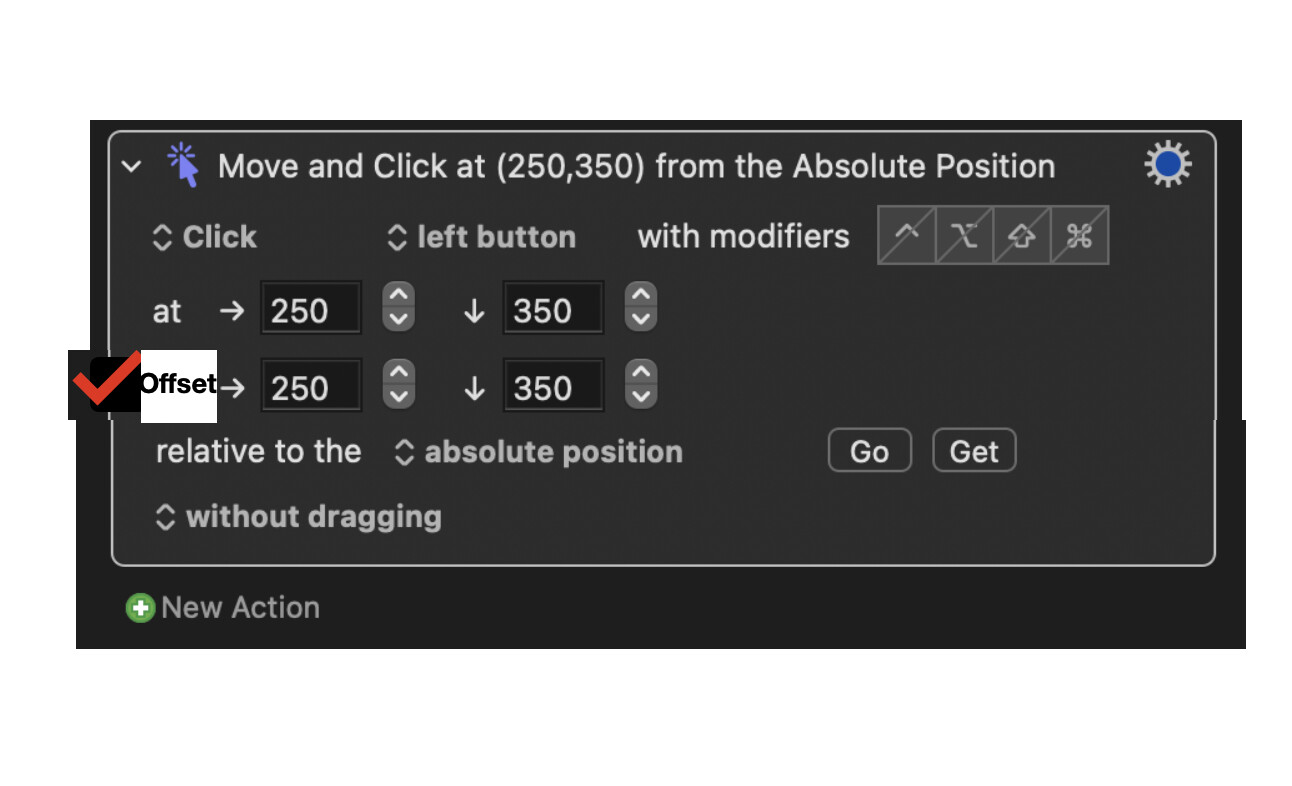1292x786 pixels.
Task: Open the left button dropdown
Action: click(x=481, y=237)
